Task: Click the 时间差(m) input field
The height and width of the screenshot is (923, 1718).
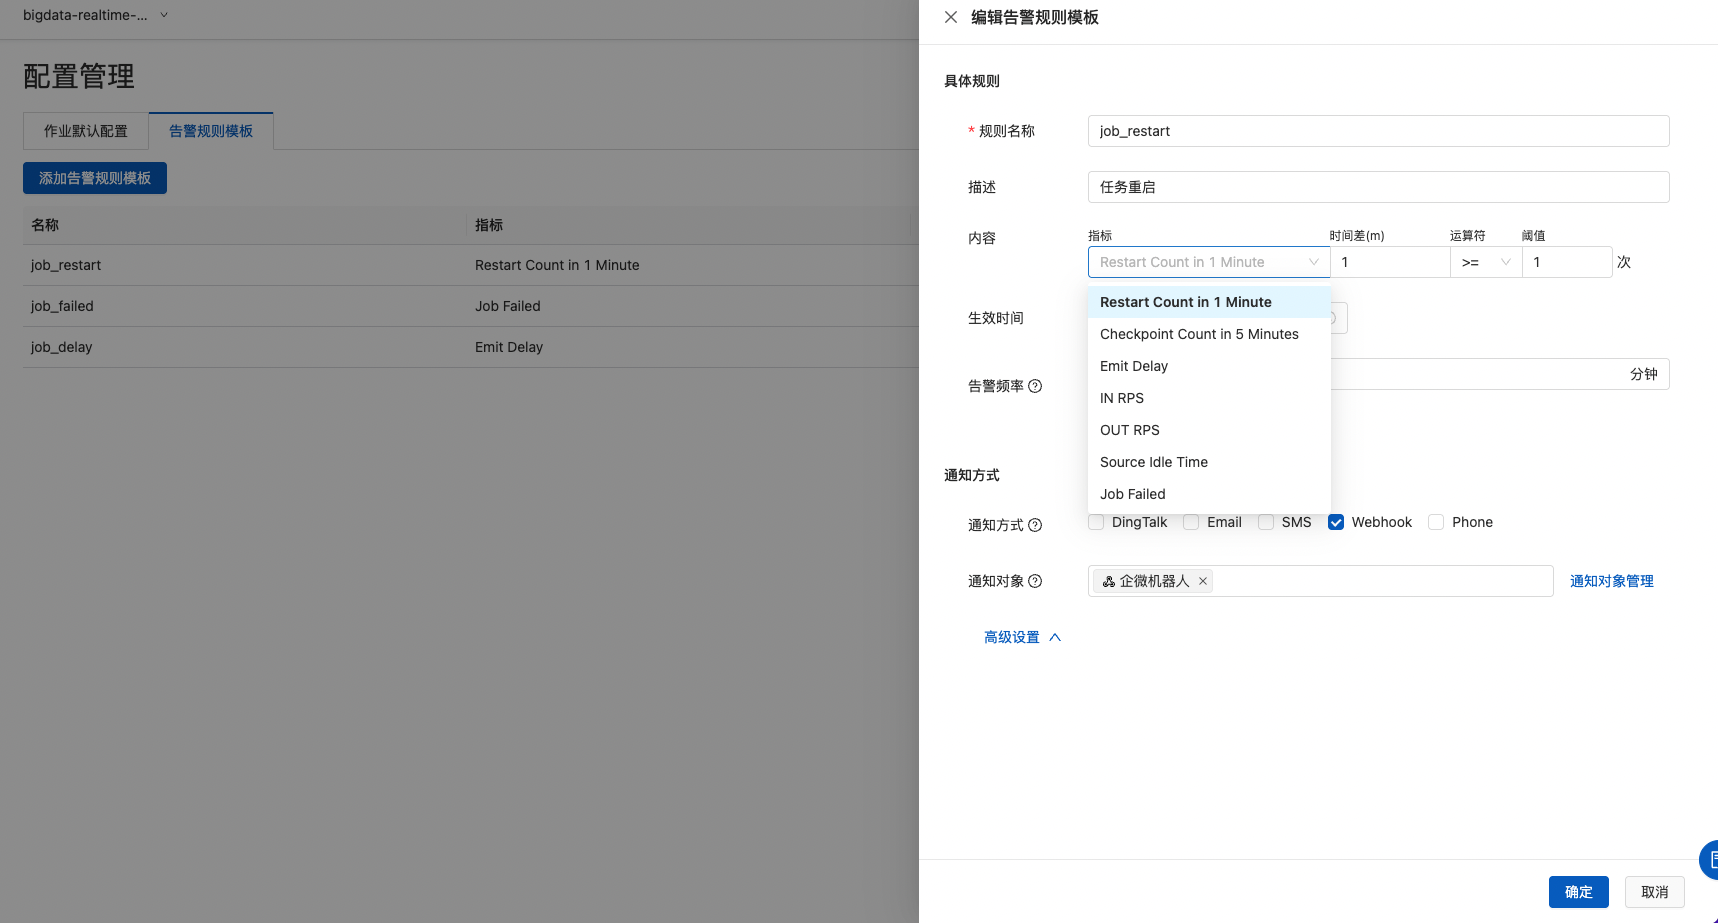Action: click(x=1390, y=262)
